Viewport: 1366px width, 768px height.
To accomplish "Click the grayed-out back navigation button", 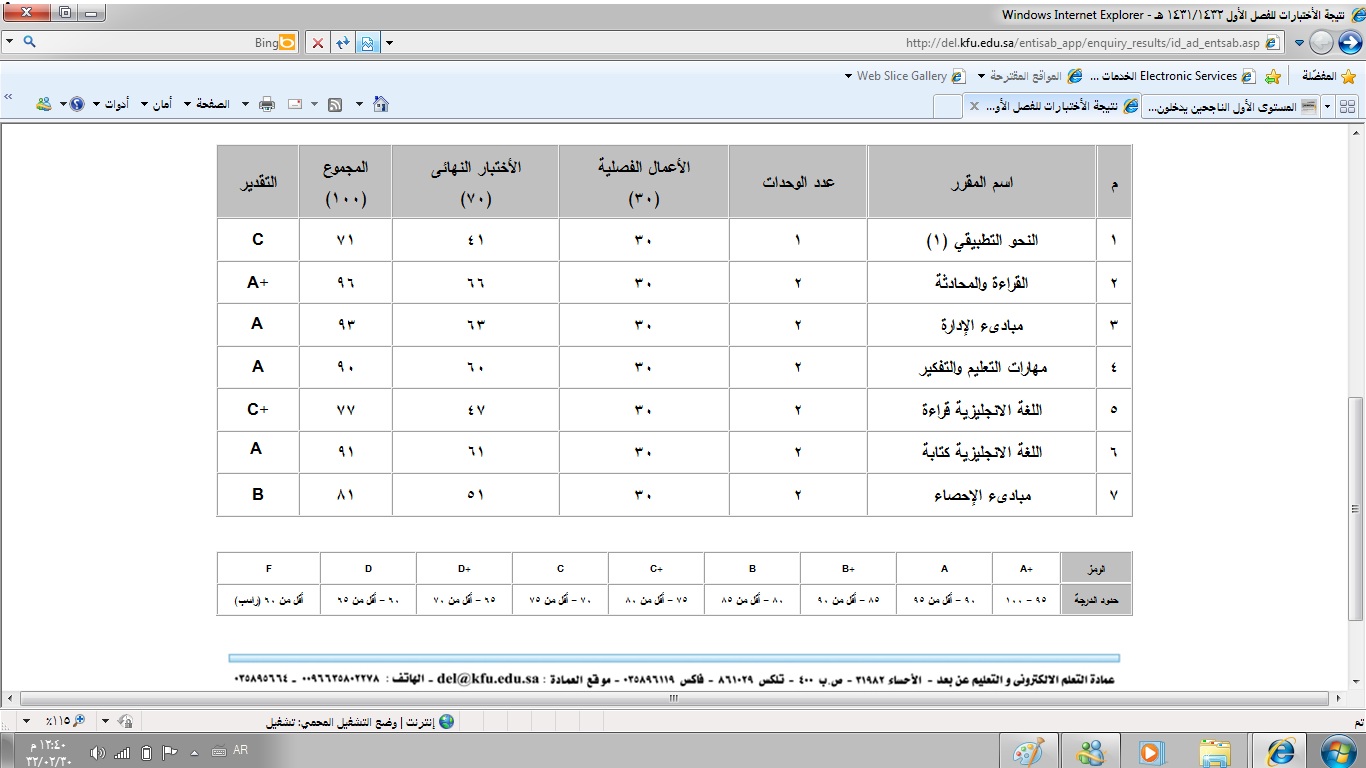I will click(x=1321, y=42).
